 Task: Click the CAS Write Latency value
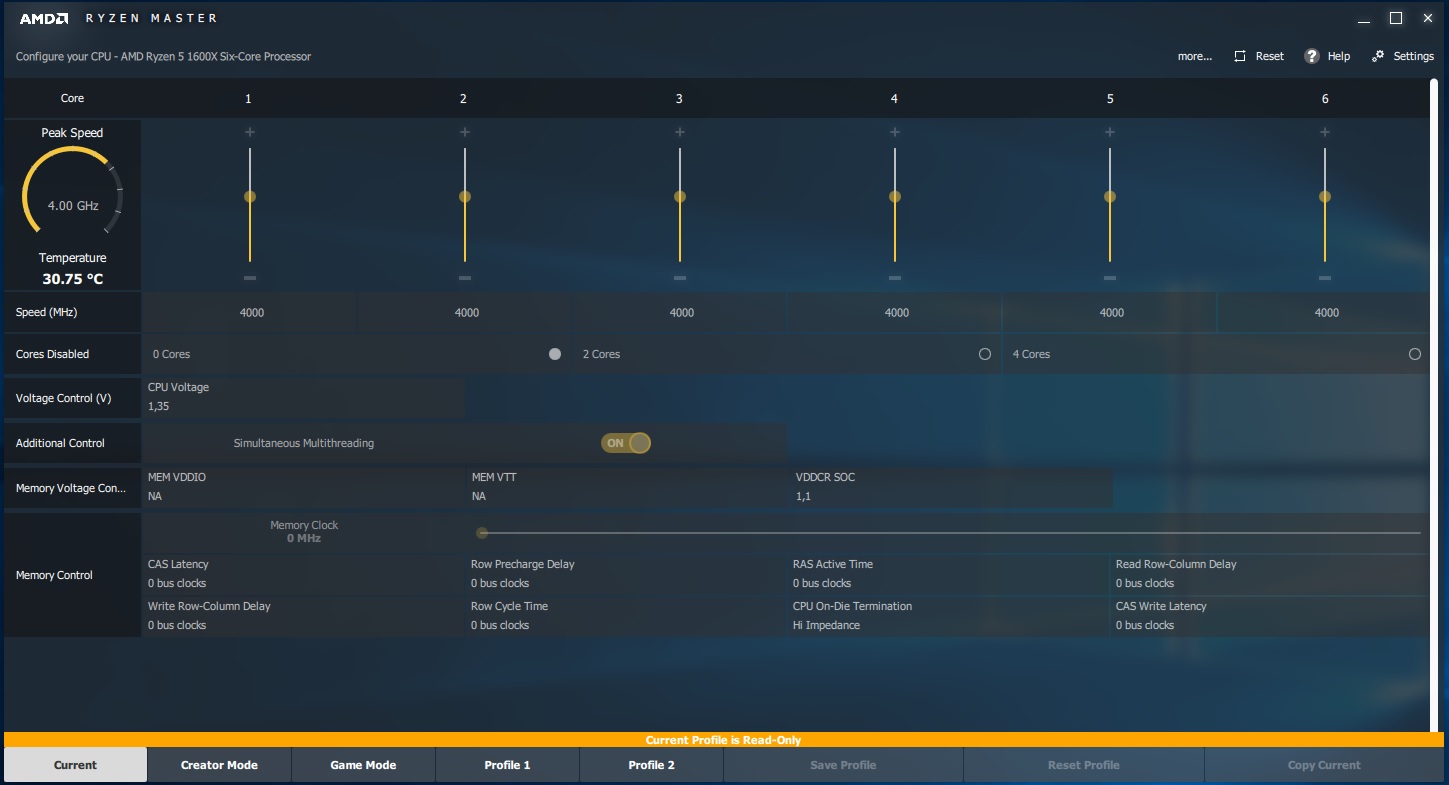pos(1145,625)
